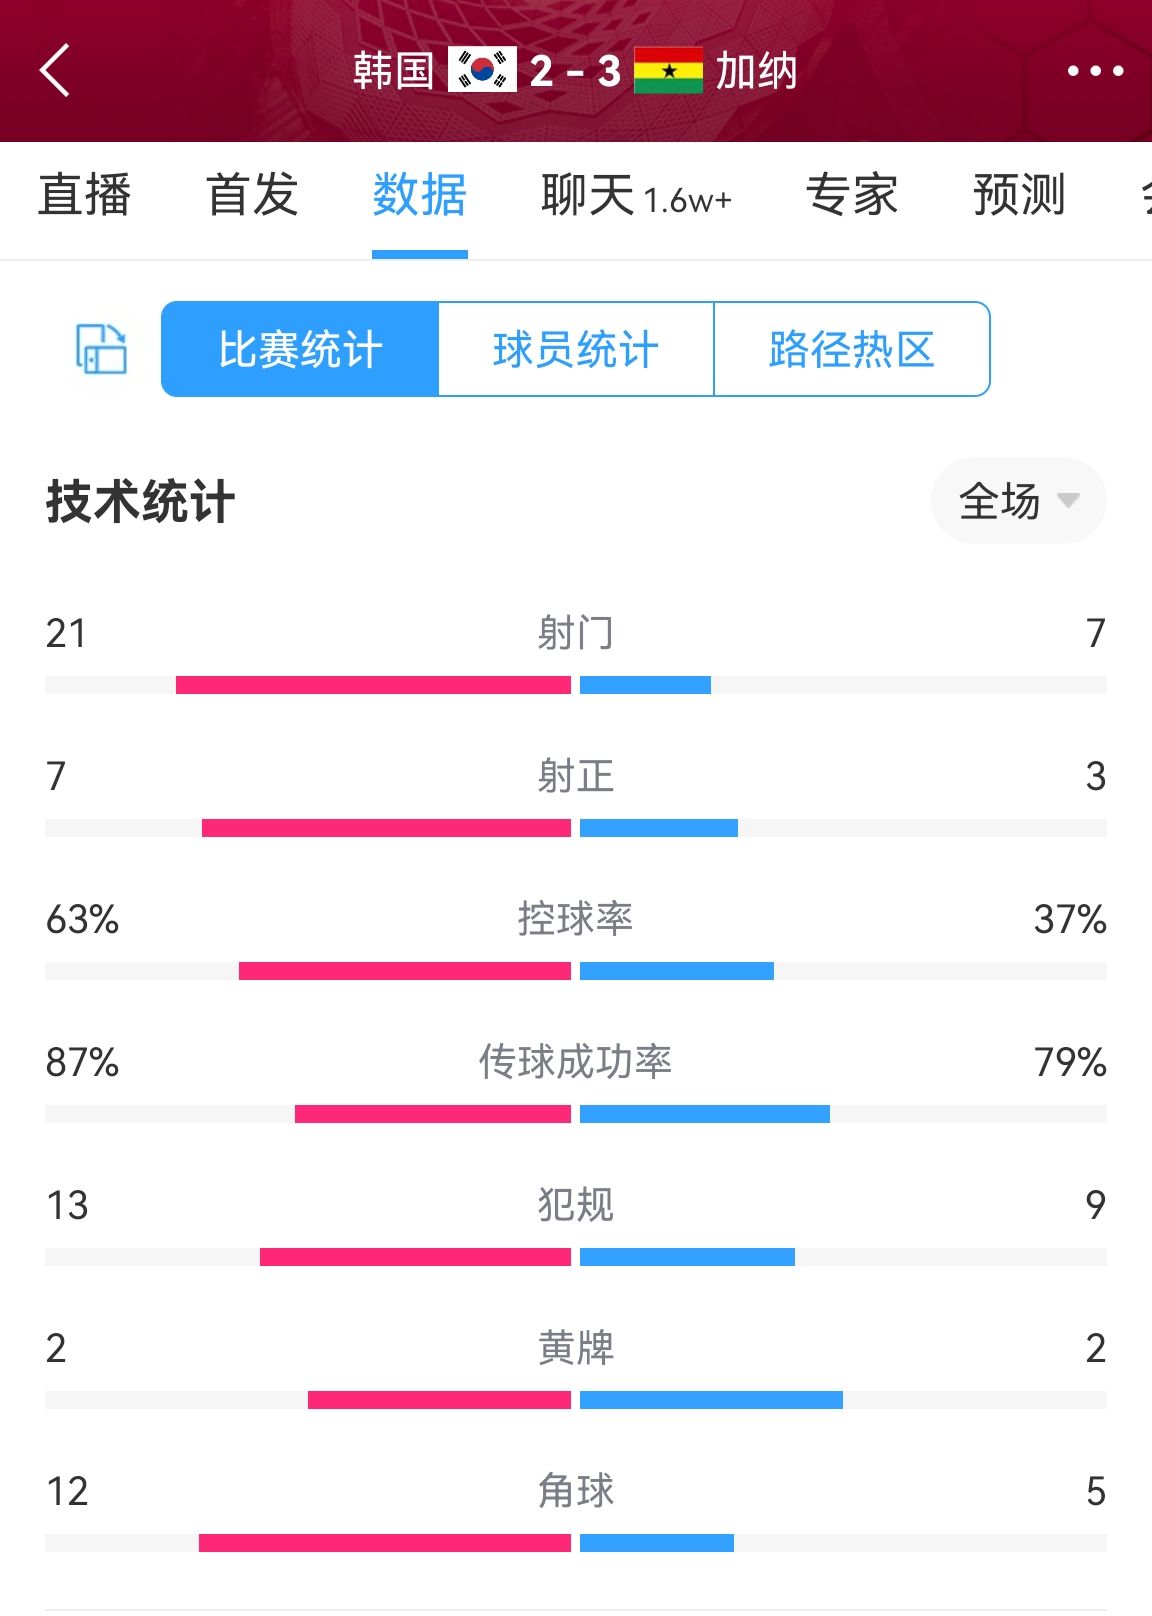Go to the 专家 tab

pos(852,195)
